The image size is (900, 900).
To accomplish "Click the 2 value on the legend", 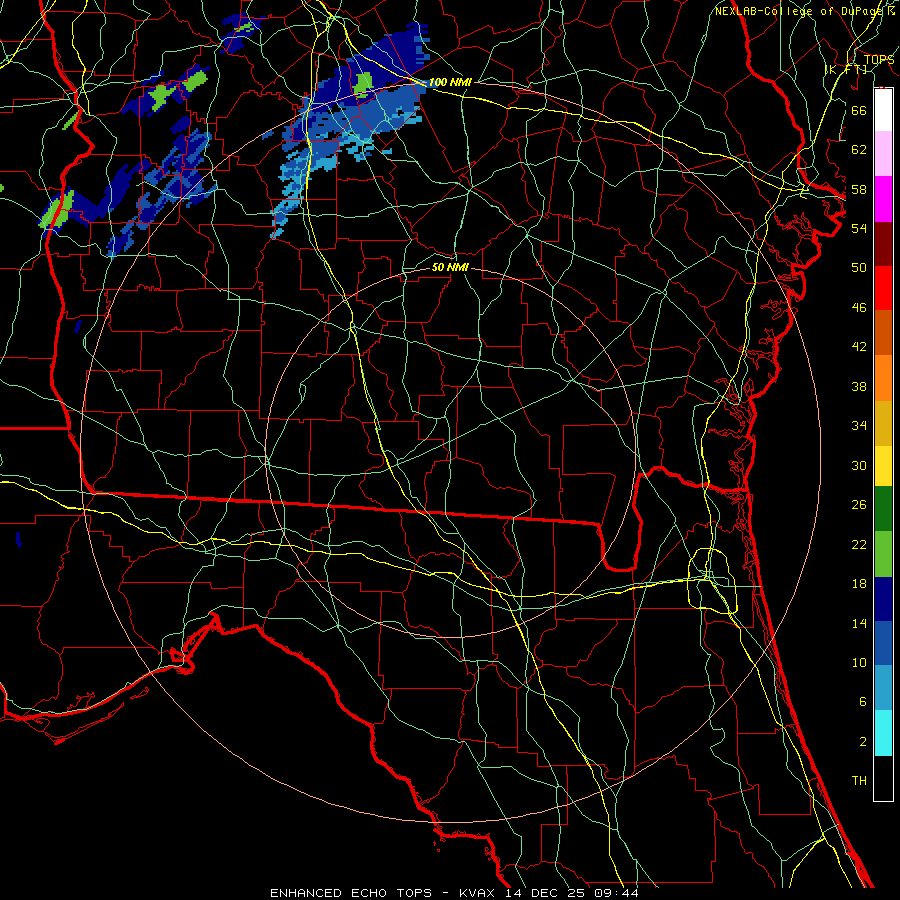I will (862, 741).
